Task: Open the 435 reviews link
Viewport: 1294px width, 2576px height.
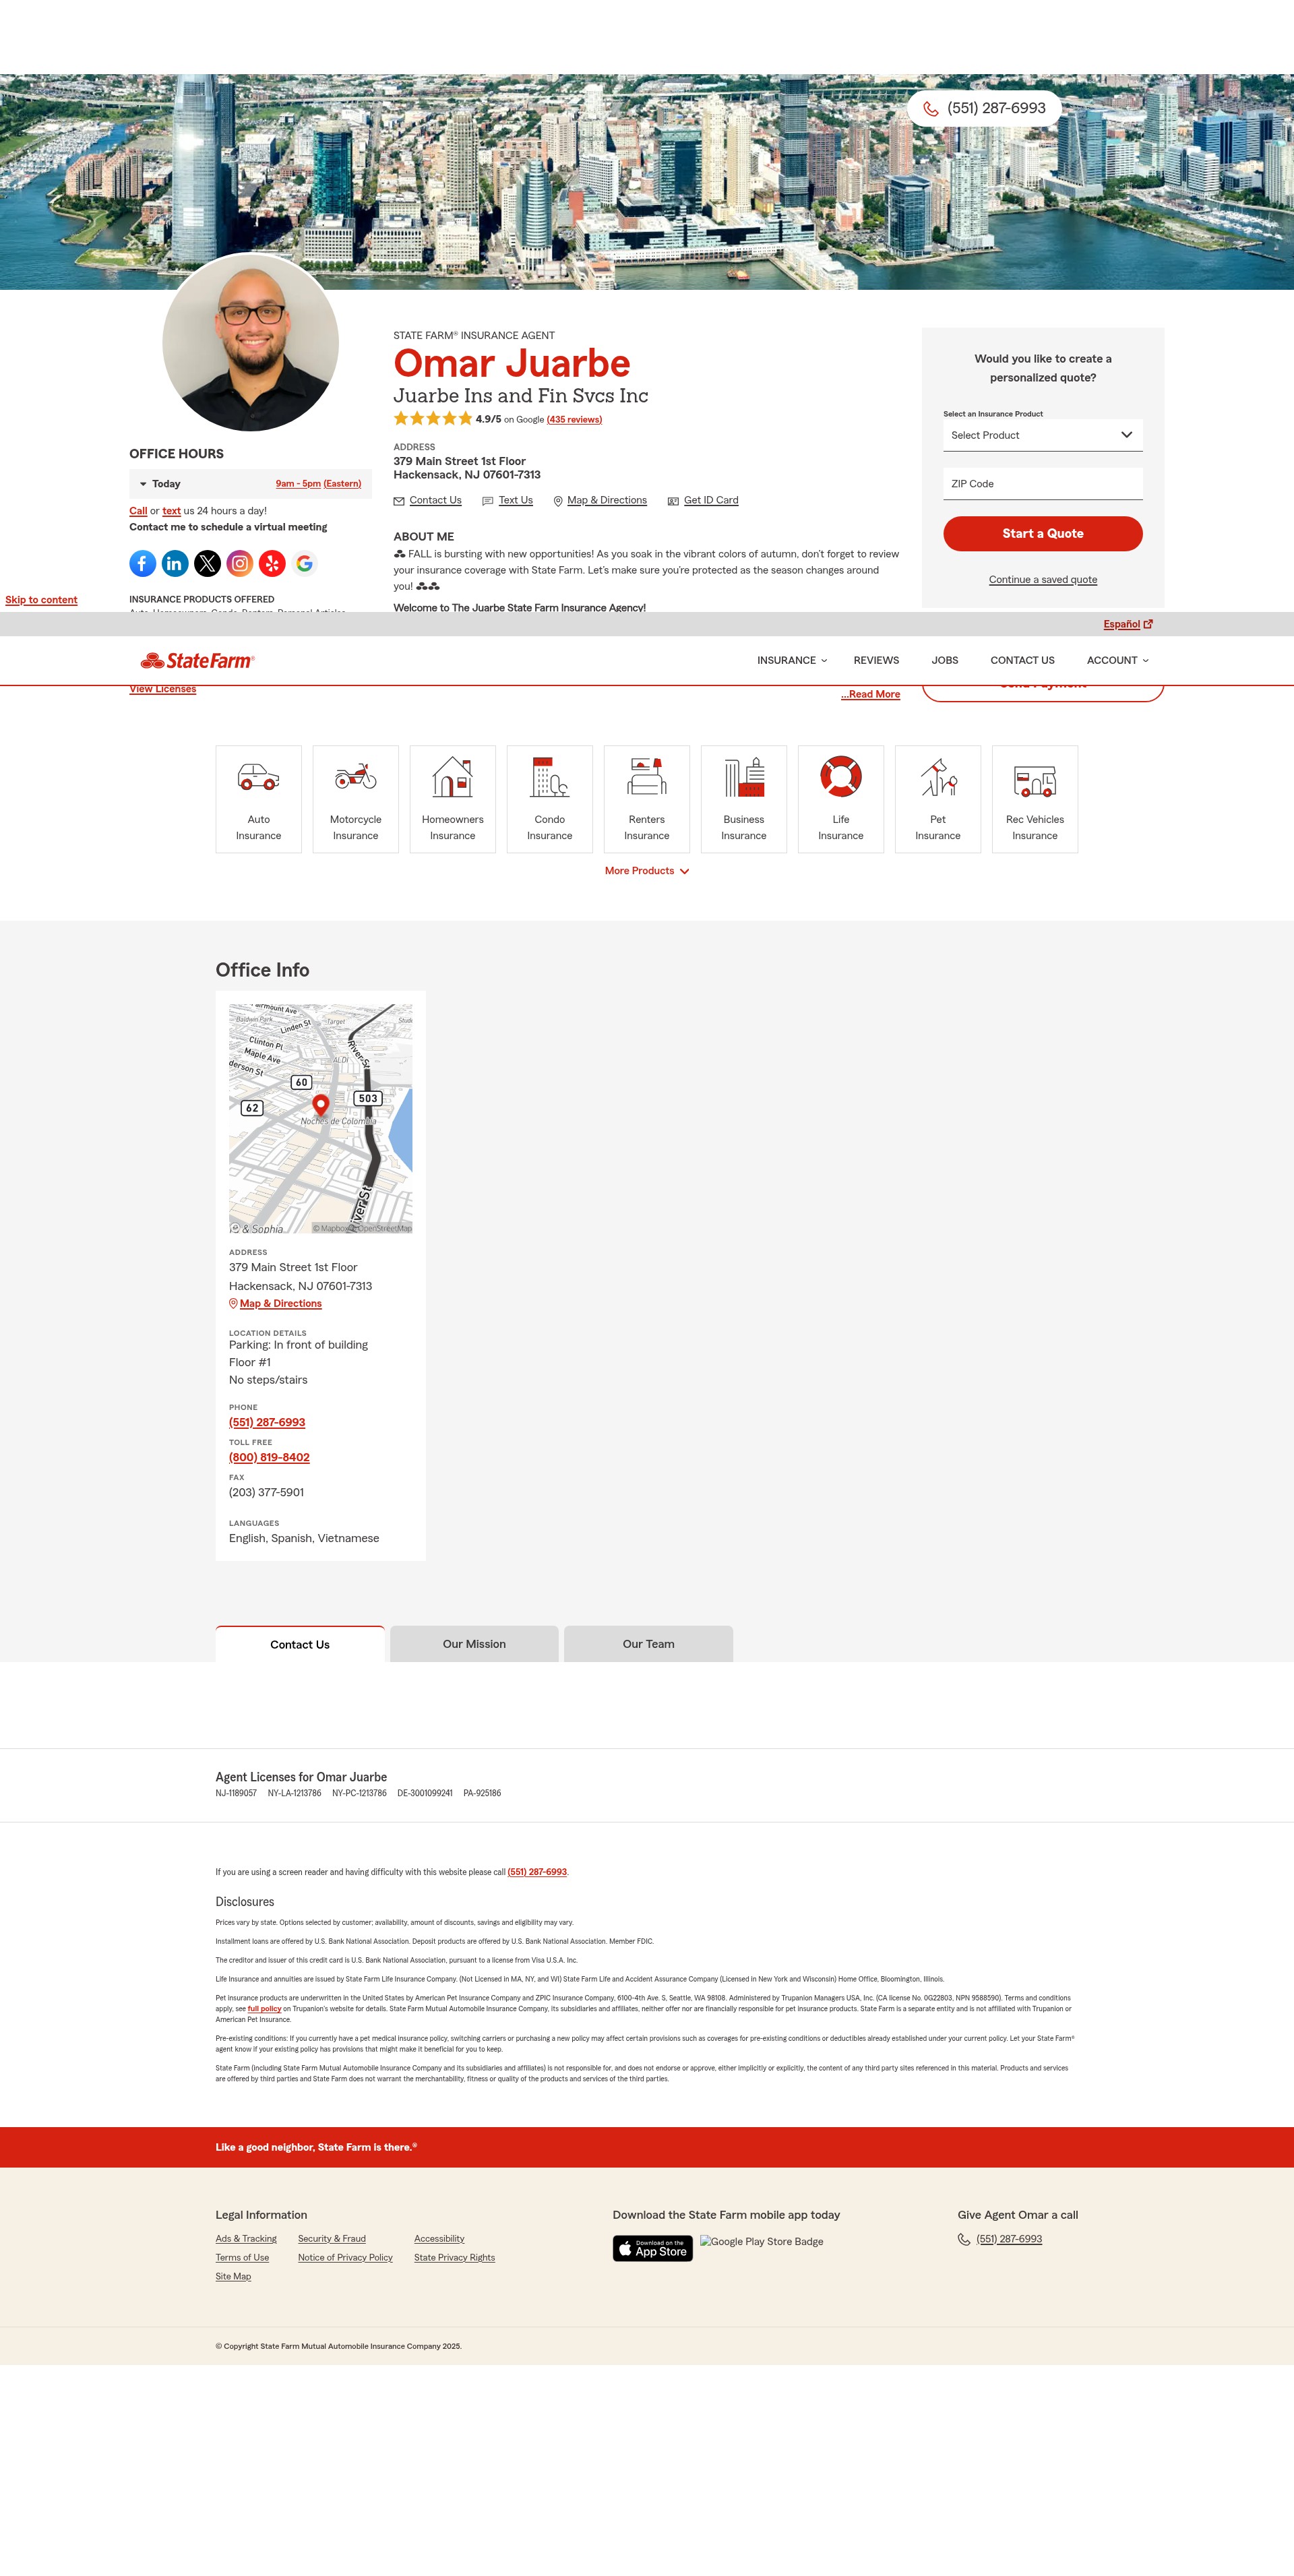Action: coord(574,420)
